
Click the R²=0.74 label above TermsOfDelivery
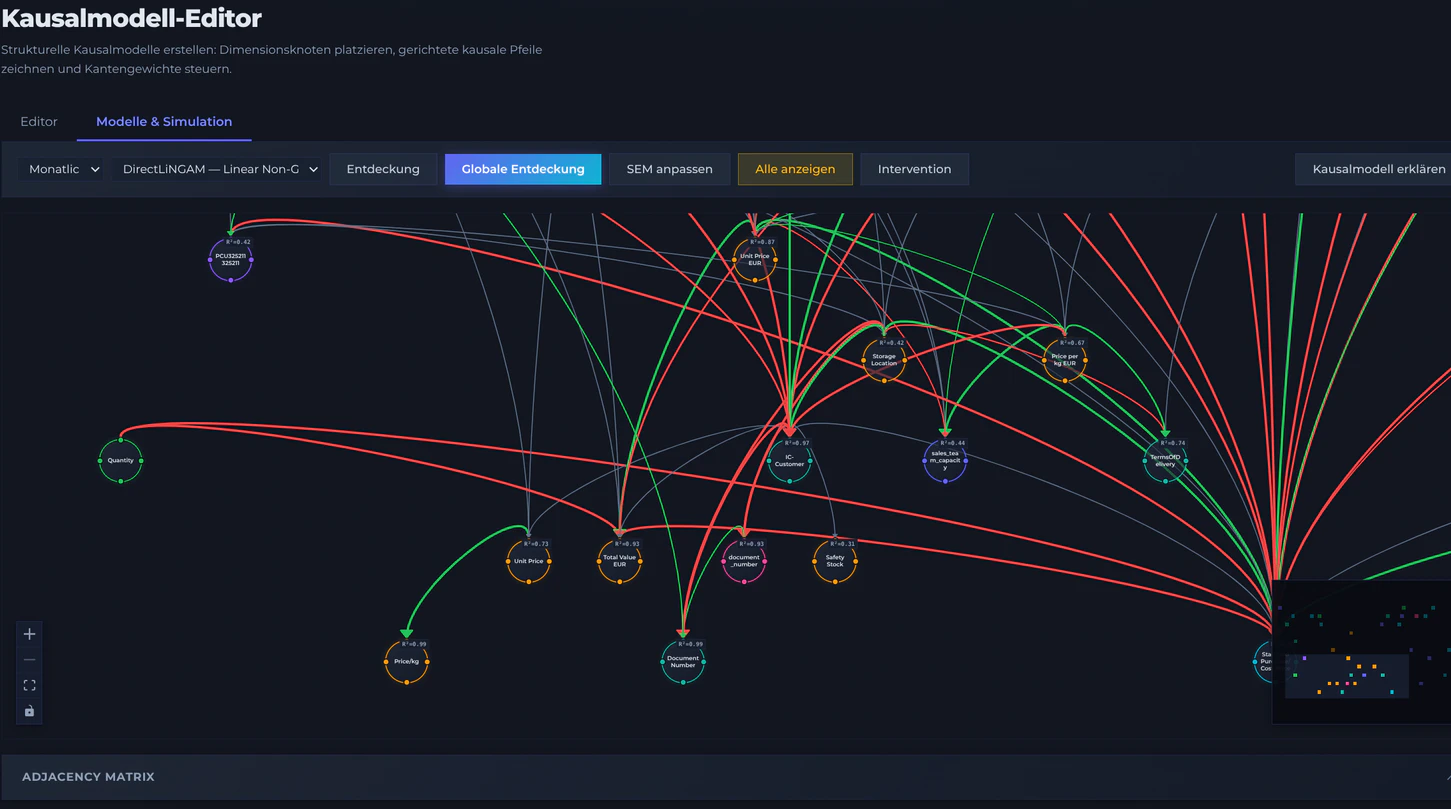[x=1173, y=443]
